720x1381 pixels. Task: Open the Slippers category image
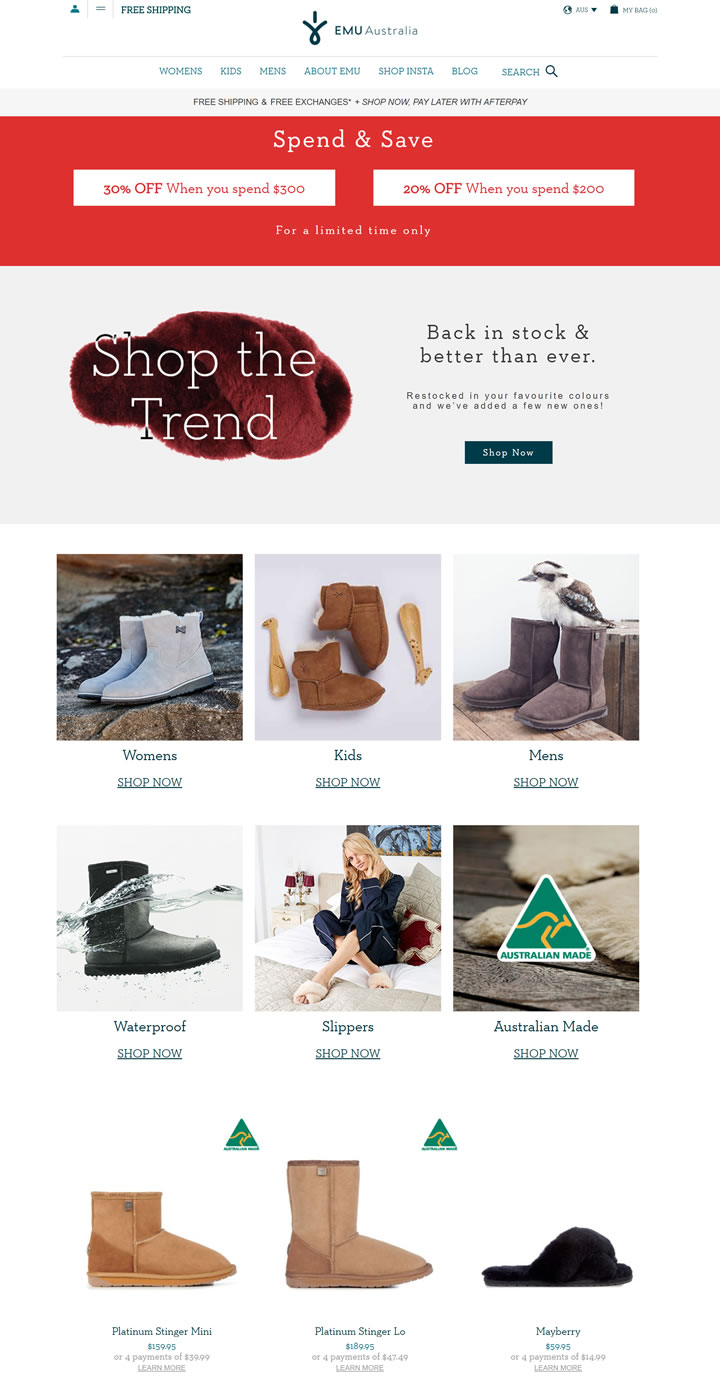tap(348, 918)
